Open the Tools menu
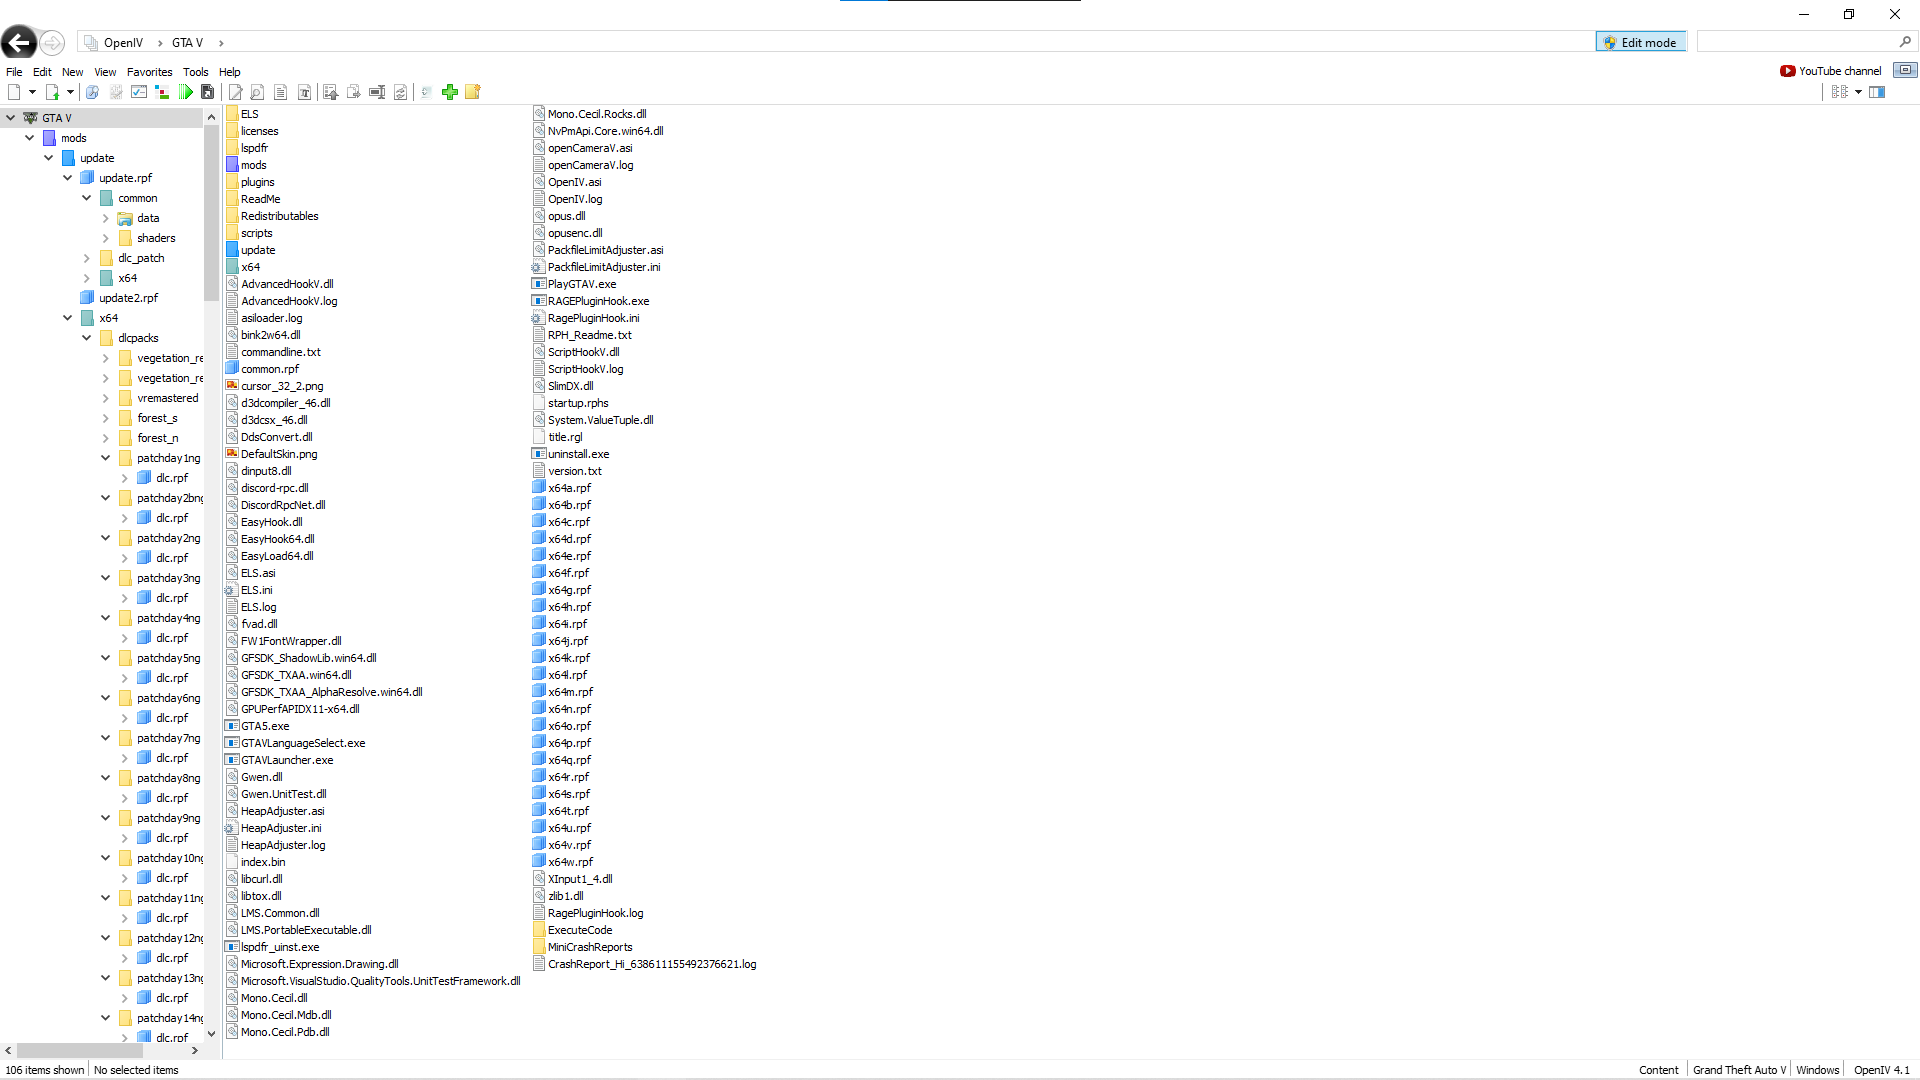The width and height of the screenshot is (1920, 1080). [x=195, y=72]
